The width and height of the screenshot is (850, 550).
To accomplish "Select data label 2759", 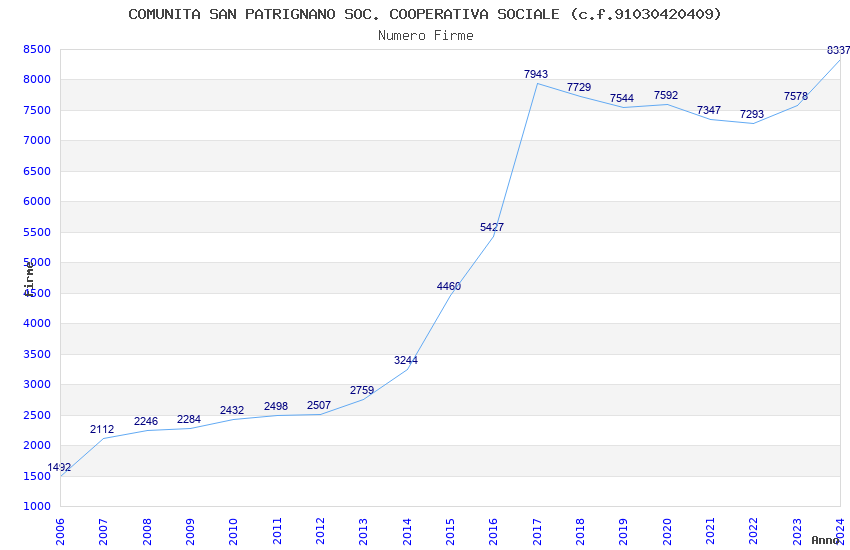I will tap(362, 390).
